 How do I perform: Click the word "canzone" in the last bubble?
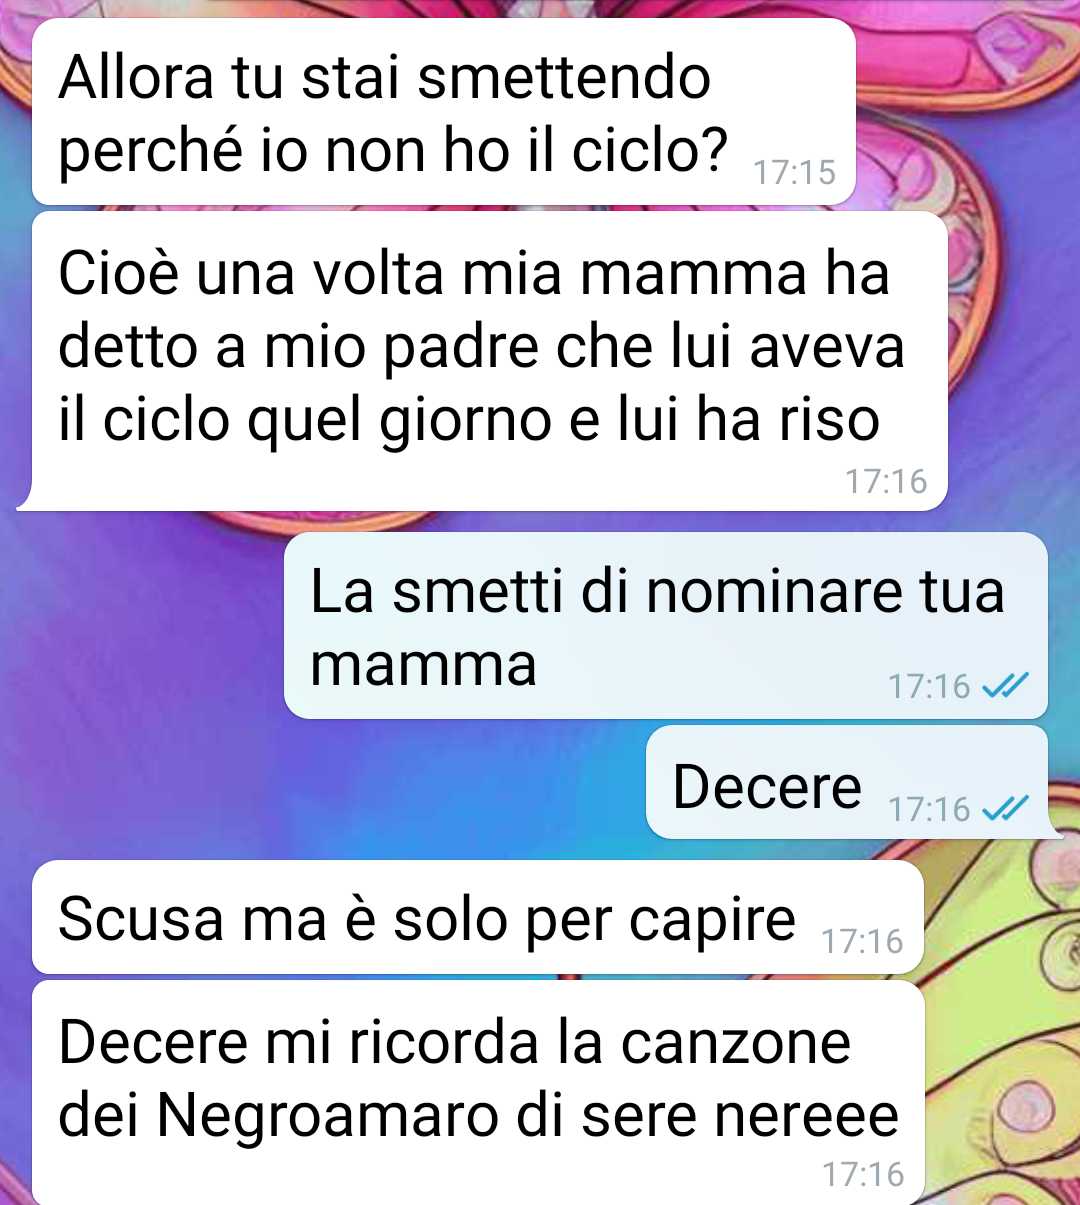coord(735,1042)
